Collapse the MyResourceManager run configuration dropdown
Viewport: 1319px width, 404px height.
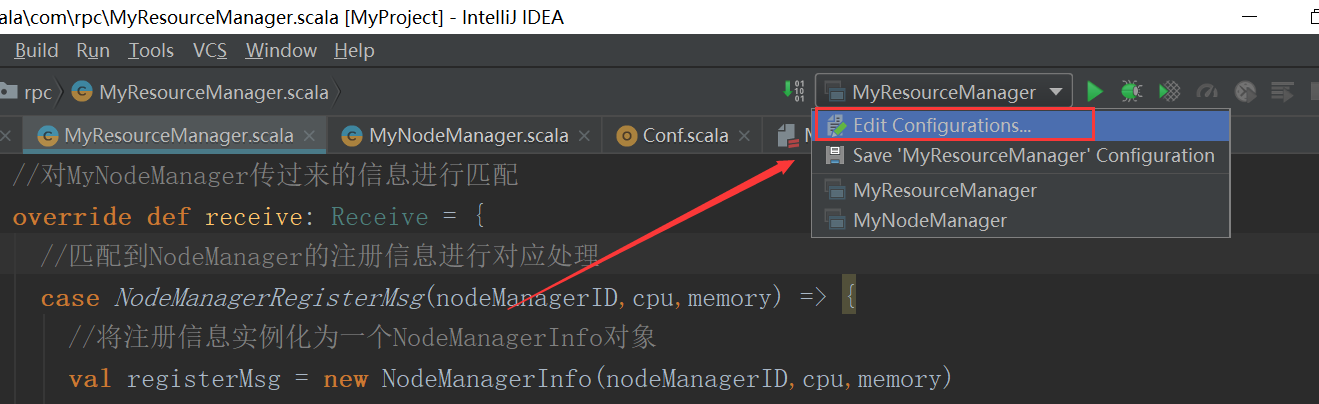[1055, 92]
